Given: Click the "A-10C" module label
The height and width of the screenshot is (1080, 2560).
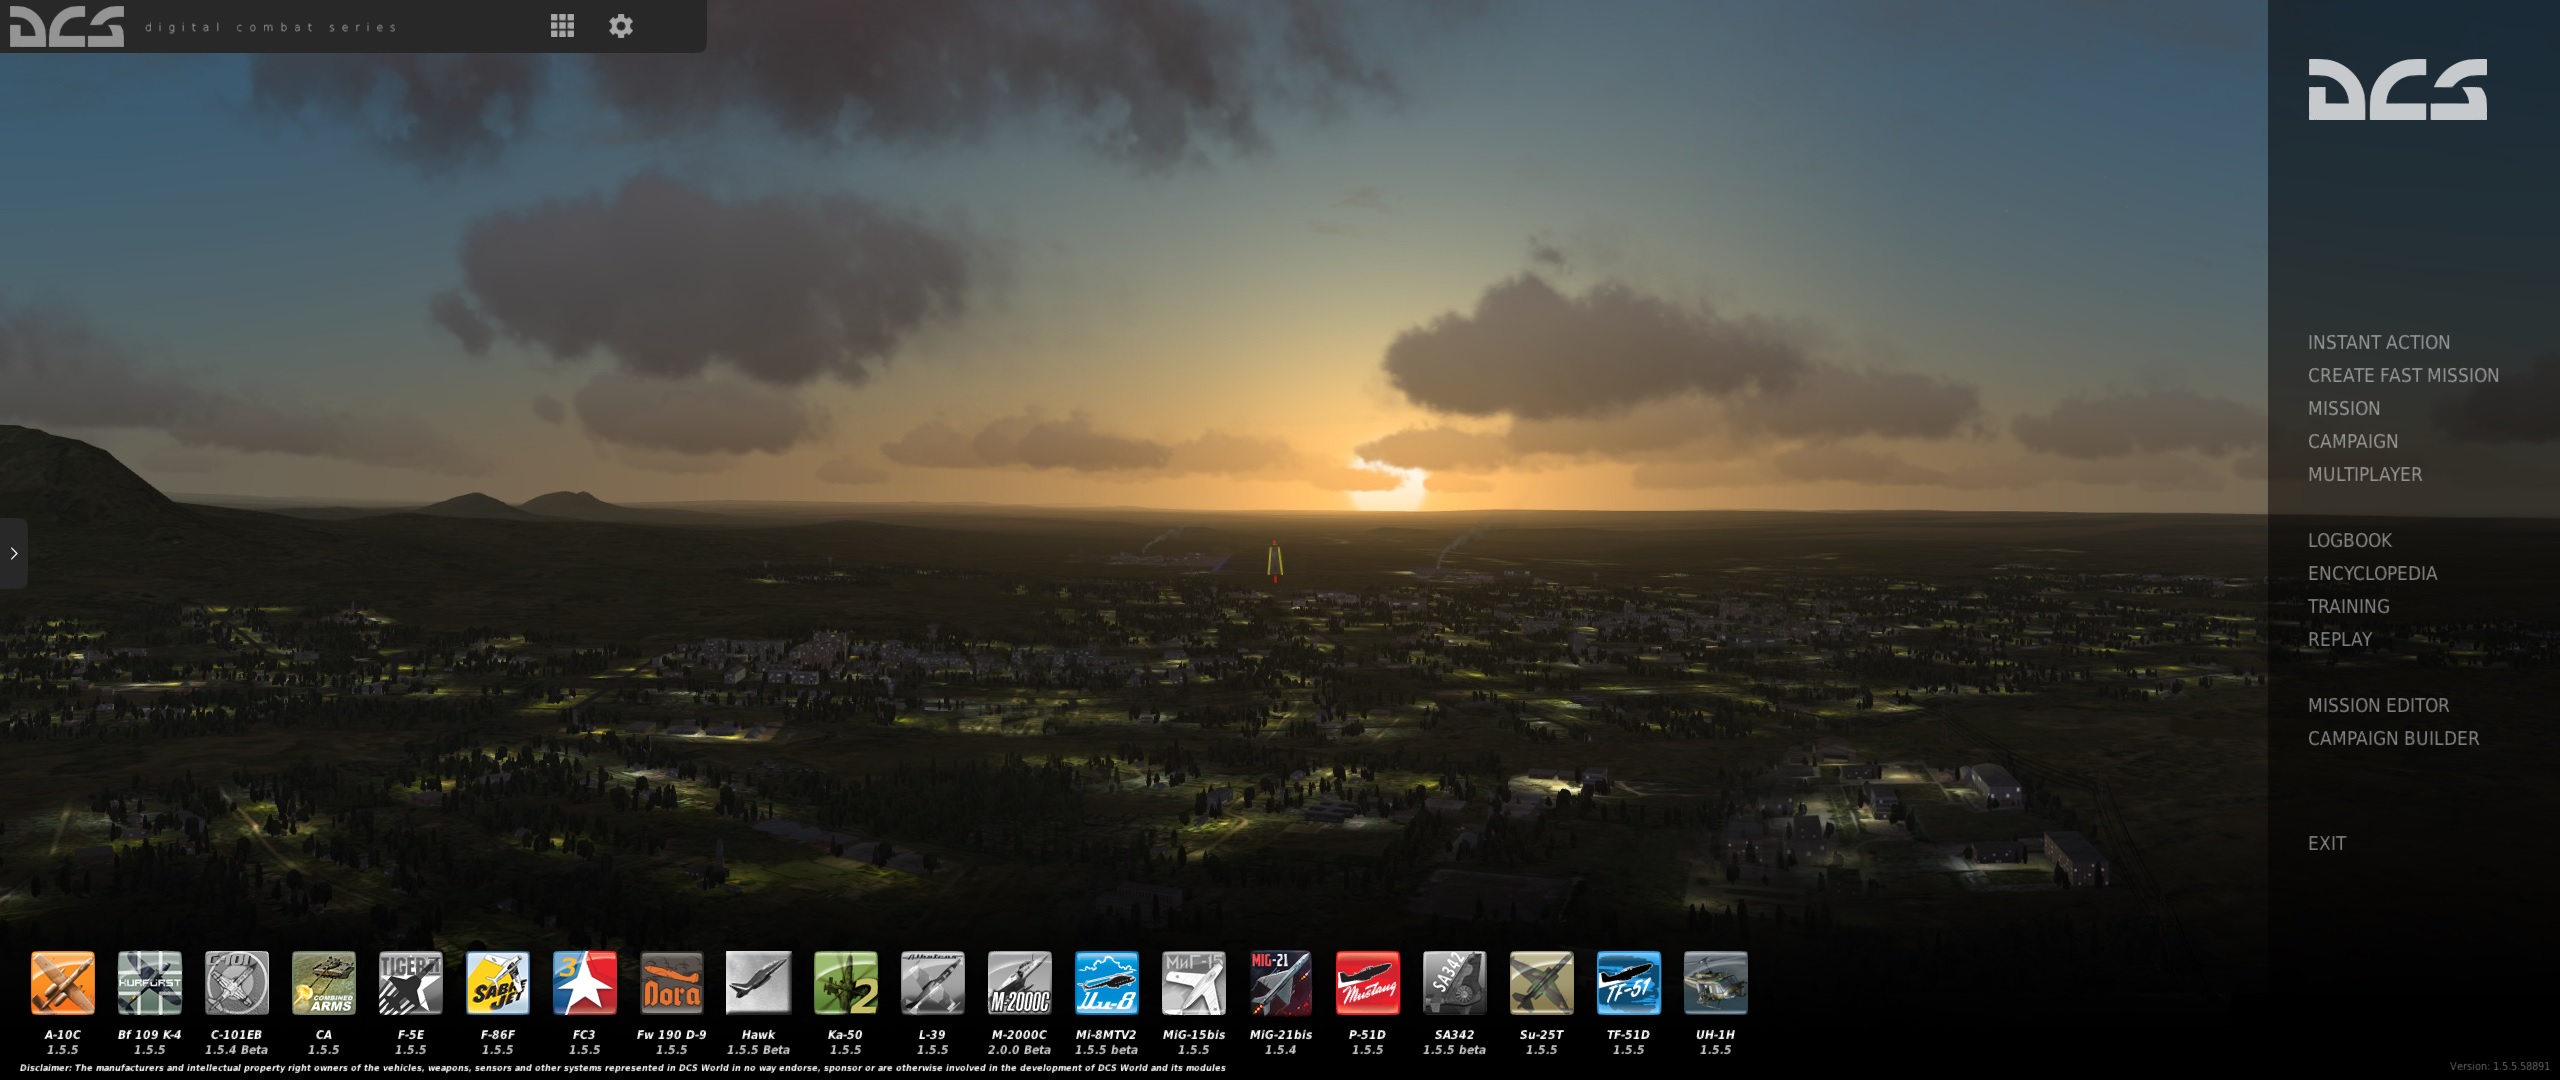Looking at the screenshot, I should coord(62,1035).
